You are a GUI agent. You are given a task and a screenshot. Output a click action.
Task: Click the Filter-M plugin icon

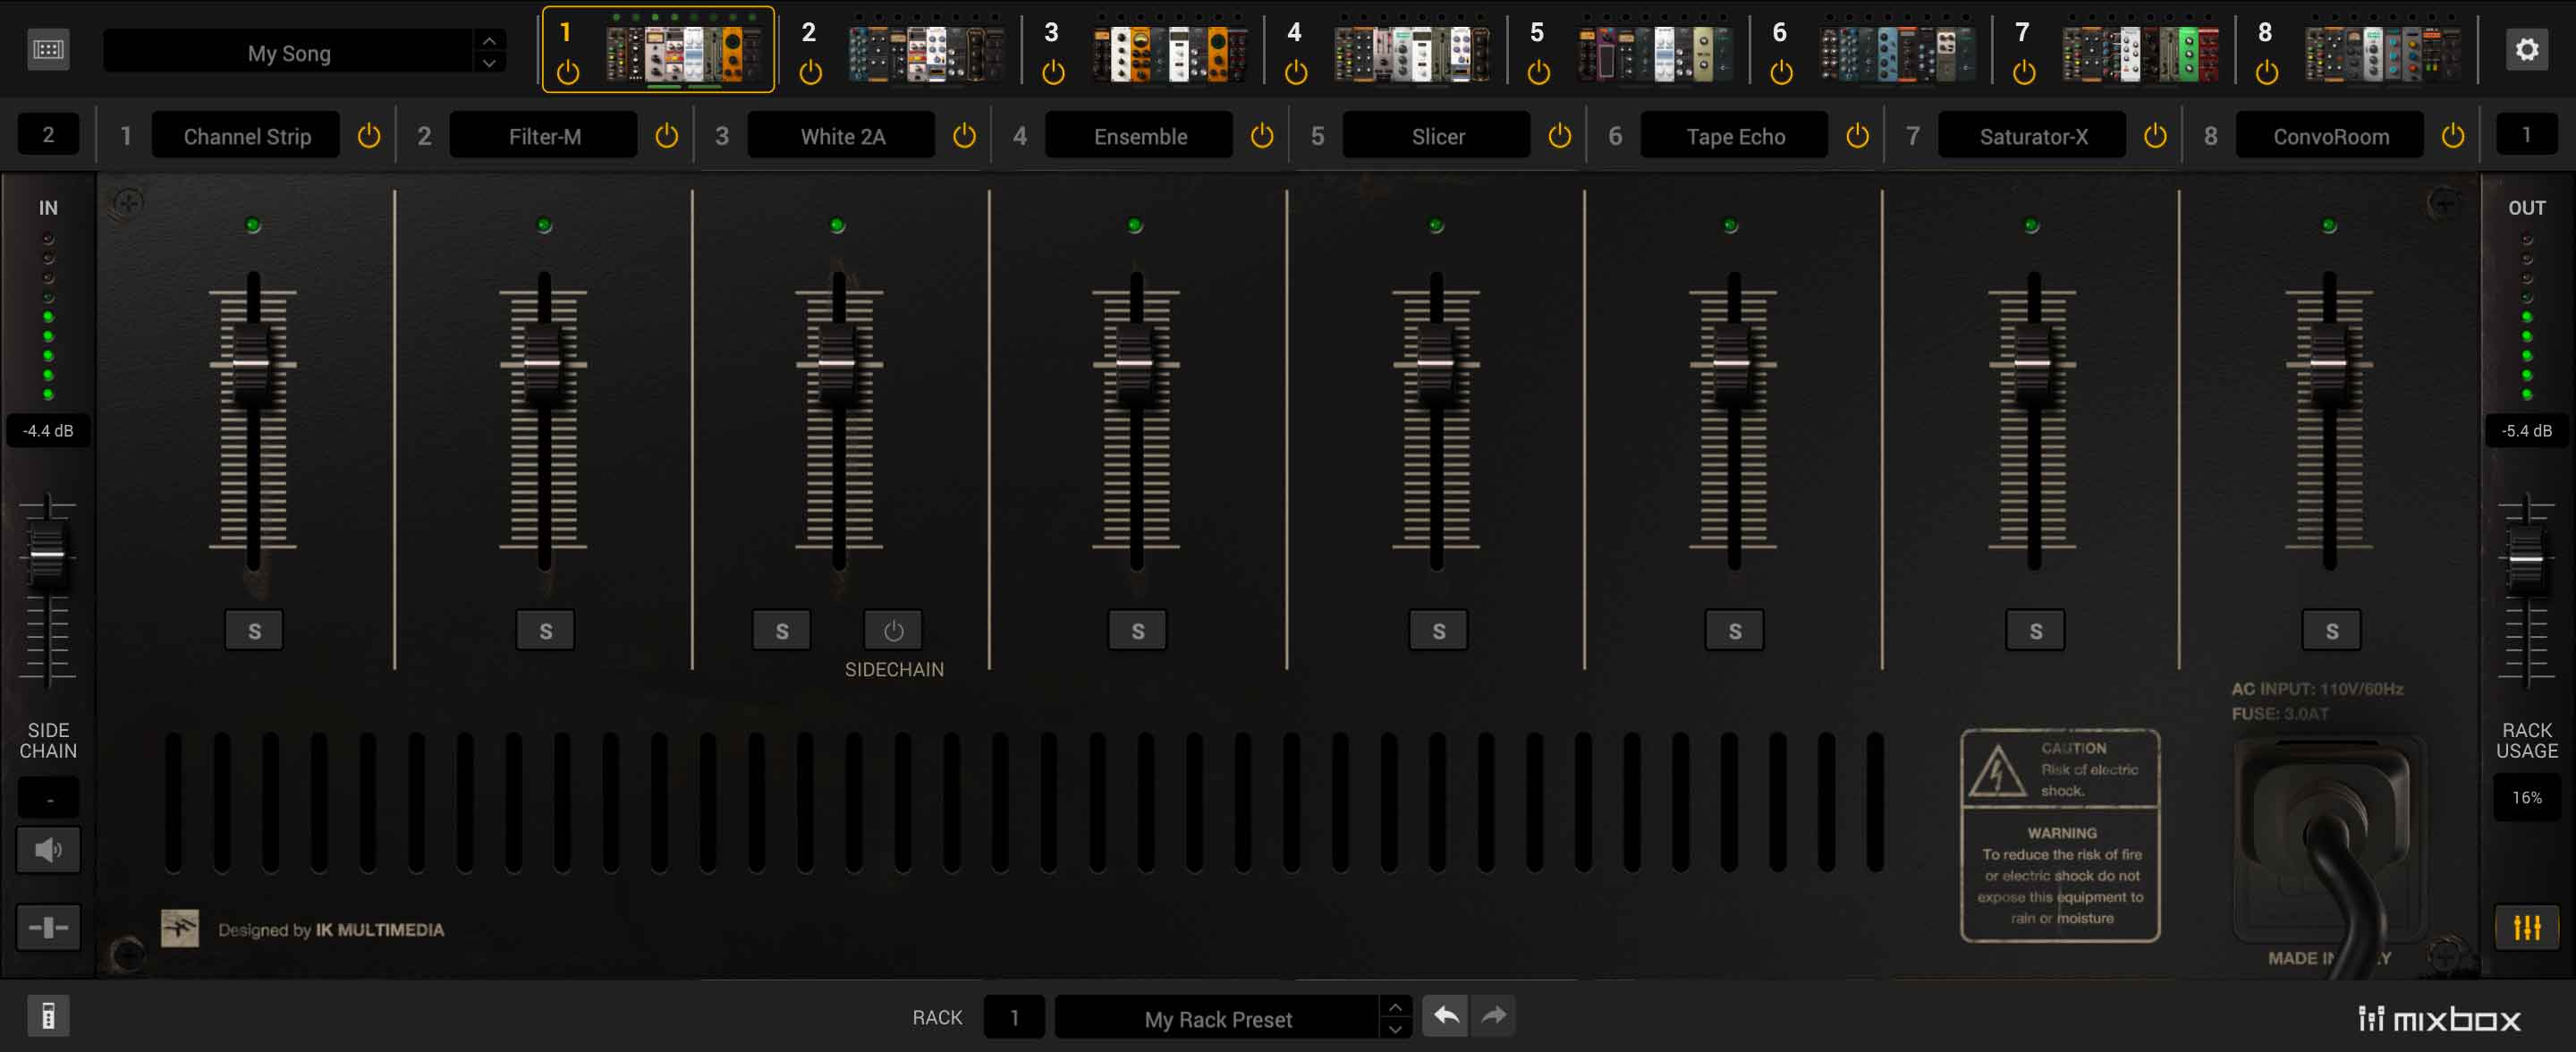pos(546,137)
